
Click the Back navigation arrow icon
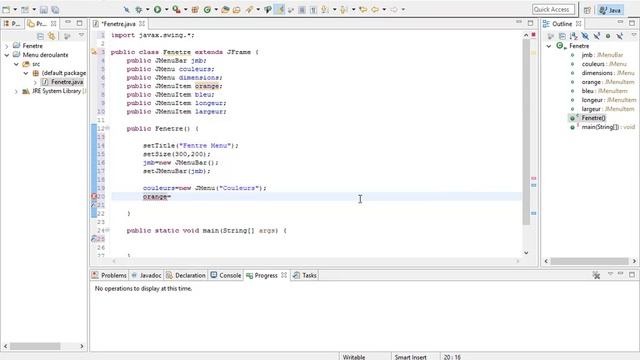click(375, 9)
